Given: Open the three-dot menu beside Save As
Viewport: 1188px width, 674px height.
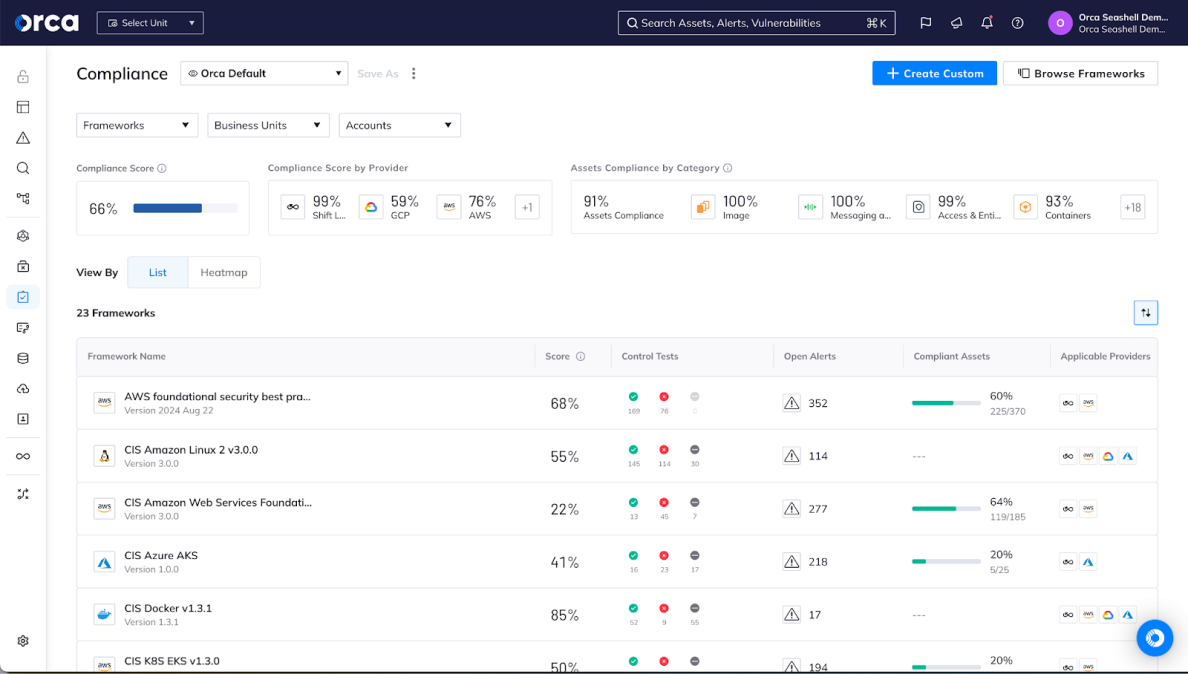Looking at the screenshot, I should tap(414, 73).
